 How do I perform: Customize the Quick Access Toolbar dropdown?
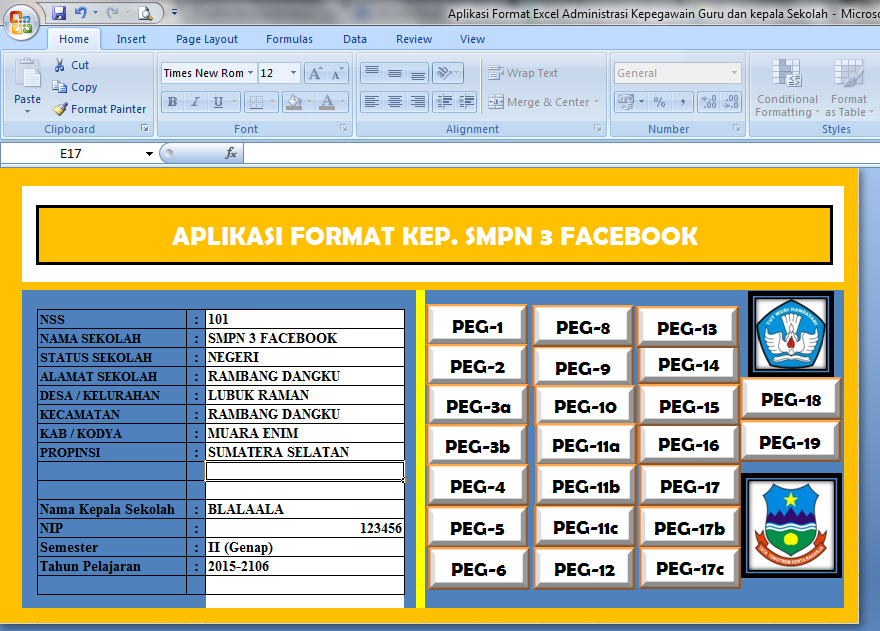click(x=175, y=12)
